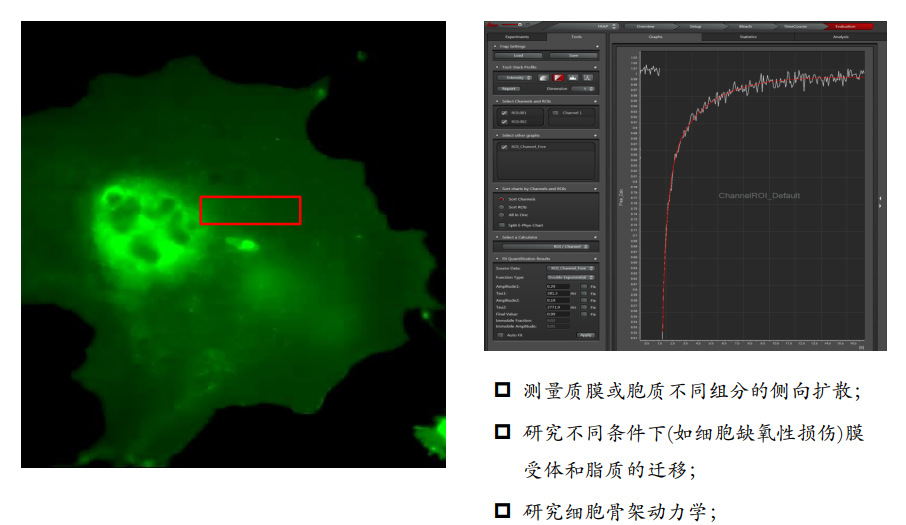The width and height of the screenshot is (906, 525).
Task: Go to the Setup wizard step
Action: (695, 26)
